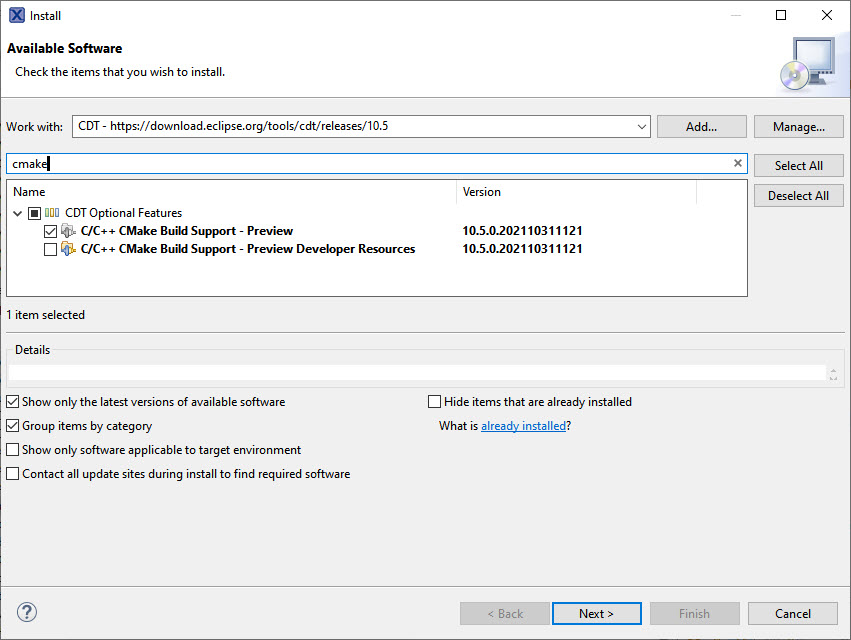Click the CMake Build Support - Preview feature icon

(x=68, y=231)
